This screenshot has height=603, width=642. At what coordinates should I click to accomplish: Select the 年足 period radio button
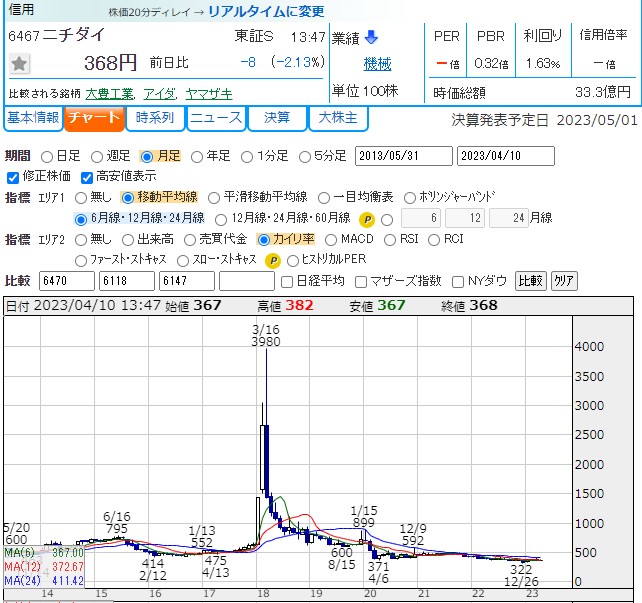(197, 157)
